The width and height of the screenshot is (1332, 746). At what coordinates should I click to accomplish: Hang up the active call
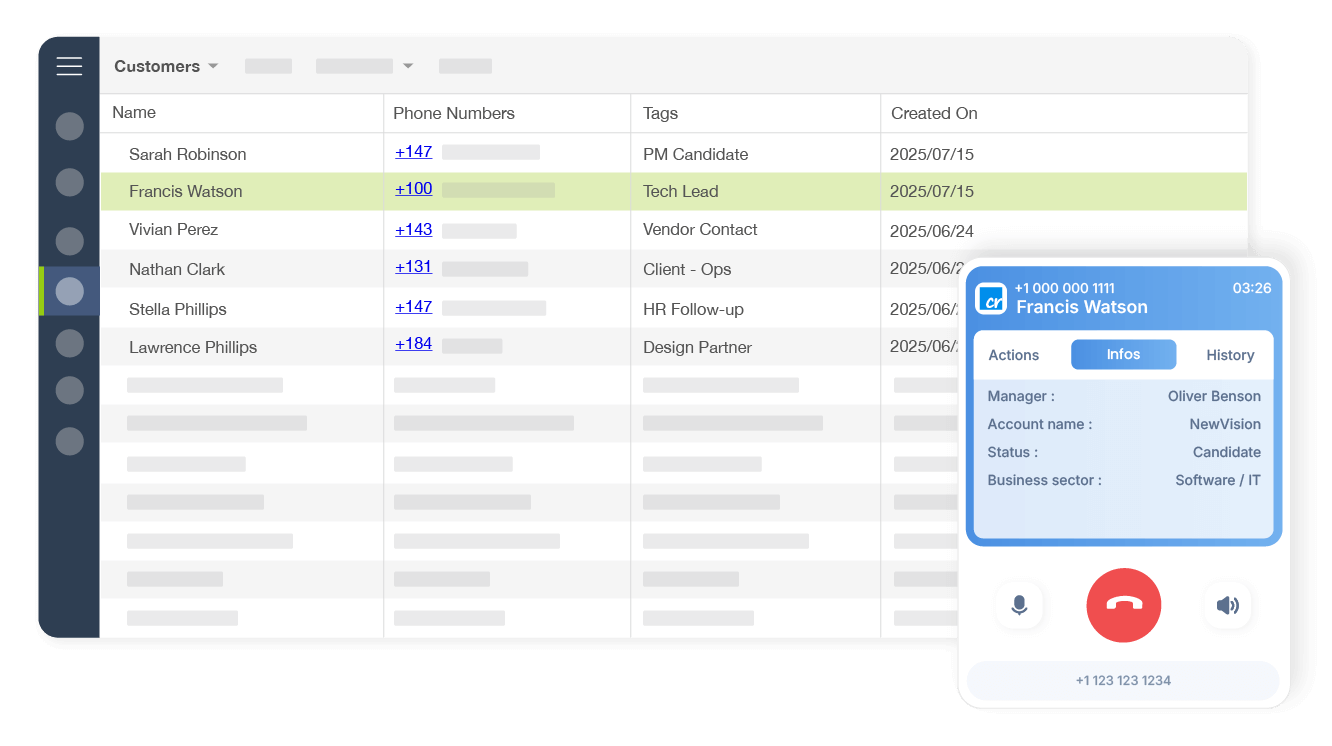pyautogui.click(x=1123, y=605)
